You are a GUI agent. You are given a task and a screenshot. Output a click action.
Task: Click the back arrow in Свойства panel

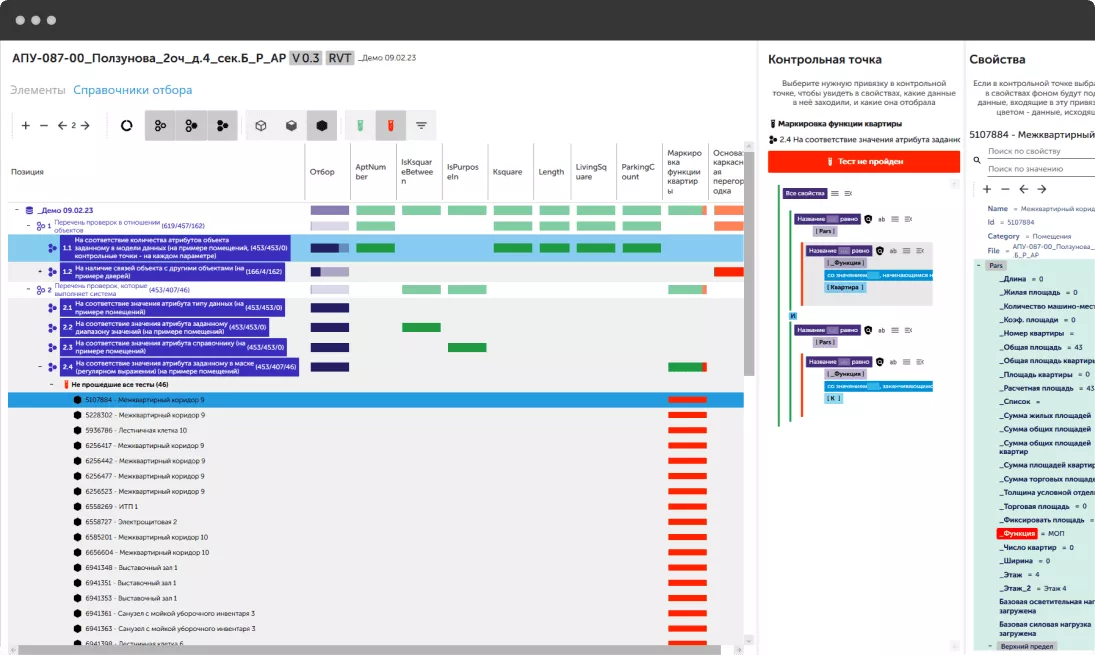[1023, 189]
